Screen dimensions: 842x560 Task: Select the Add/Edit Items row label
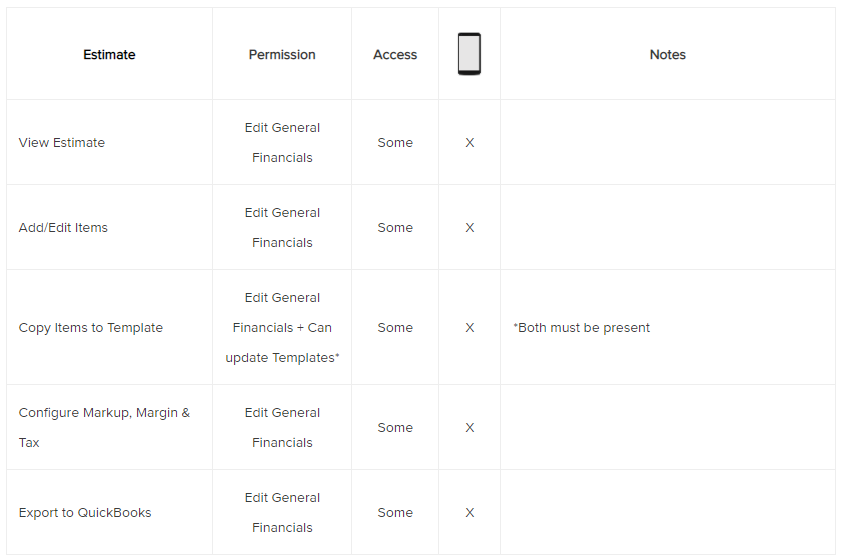[x=63, y=228]
